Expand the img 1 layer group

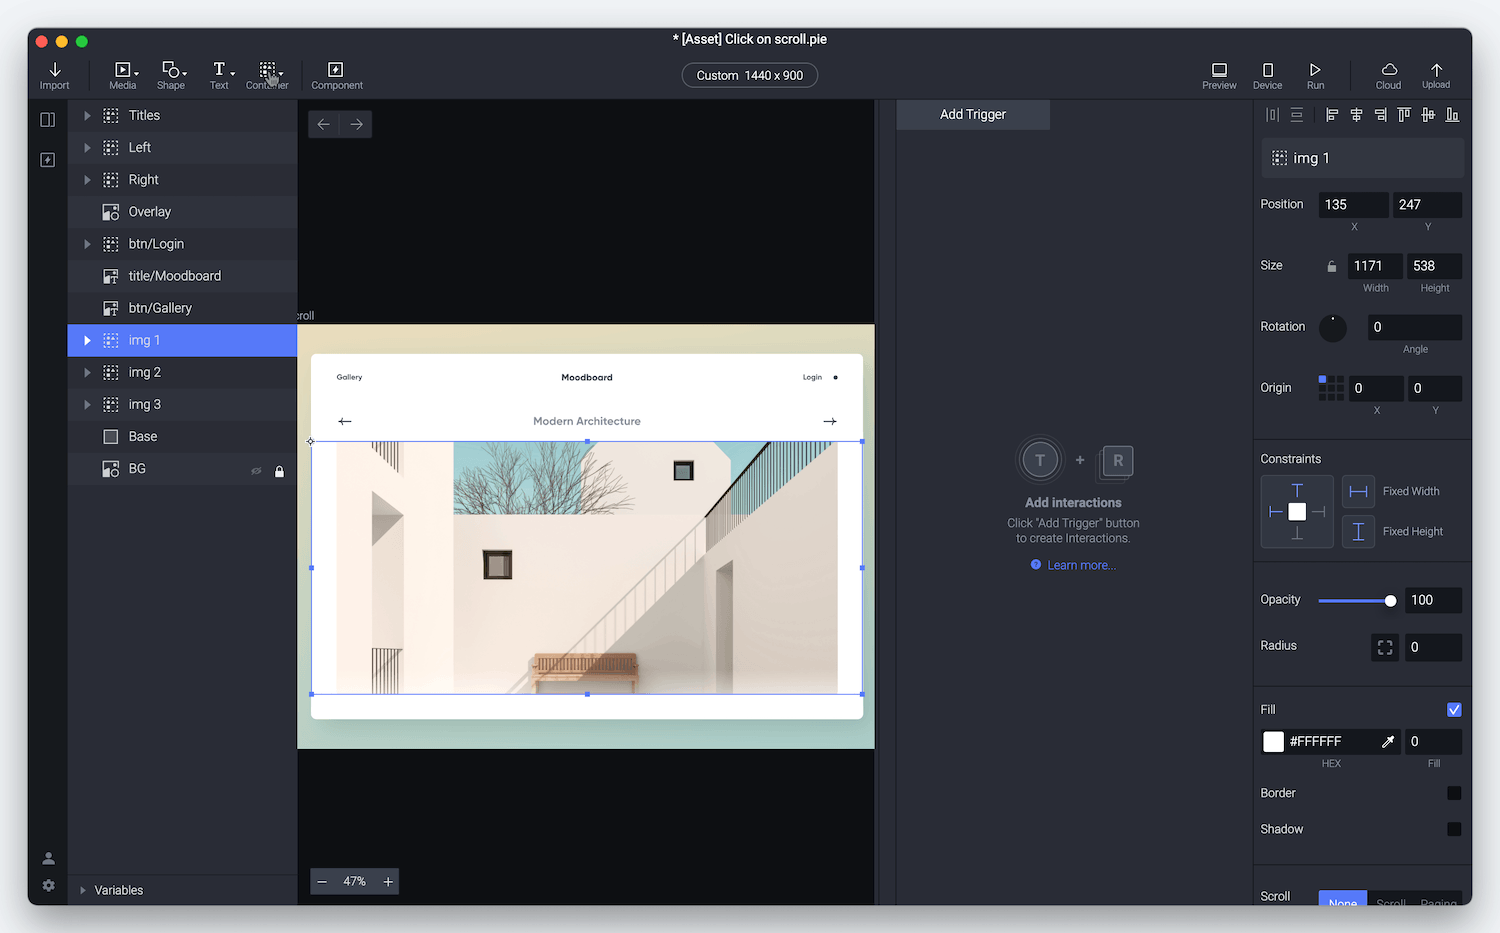click(x=87, y=341)
